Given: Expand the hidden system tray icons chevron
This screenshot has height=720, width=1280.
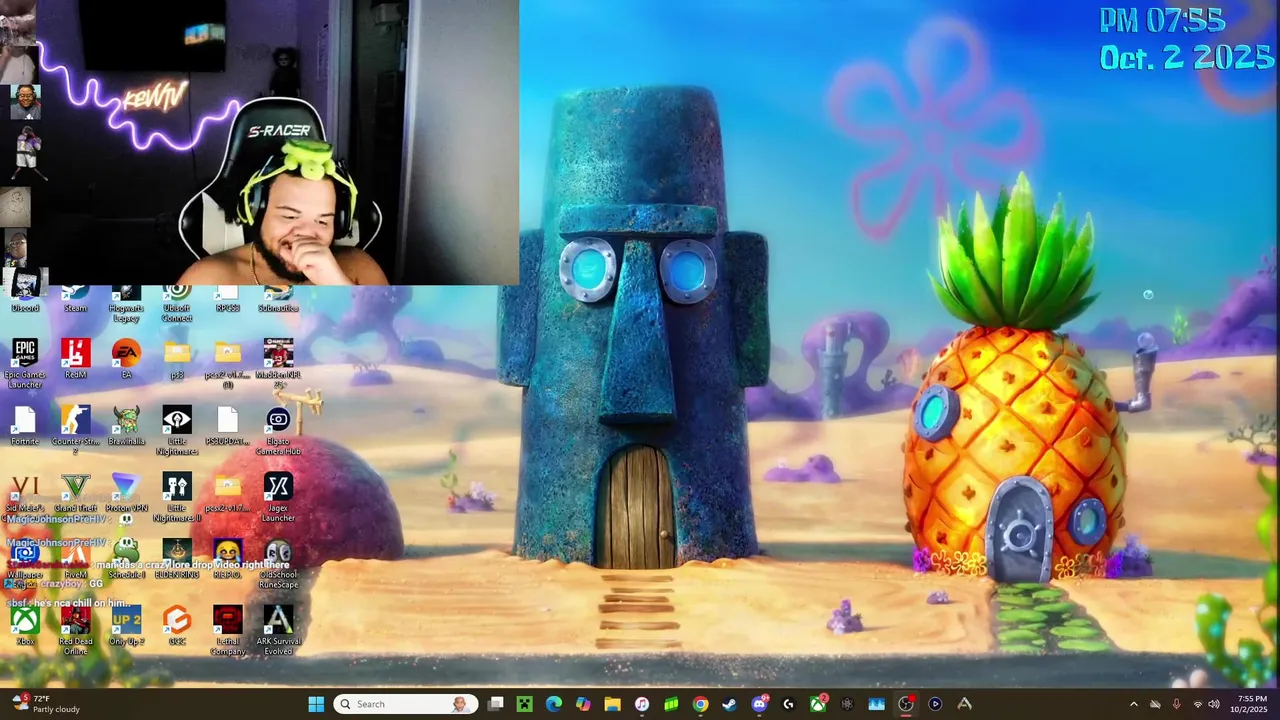Looking at the screenshot, I should [1133, 704].
